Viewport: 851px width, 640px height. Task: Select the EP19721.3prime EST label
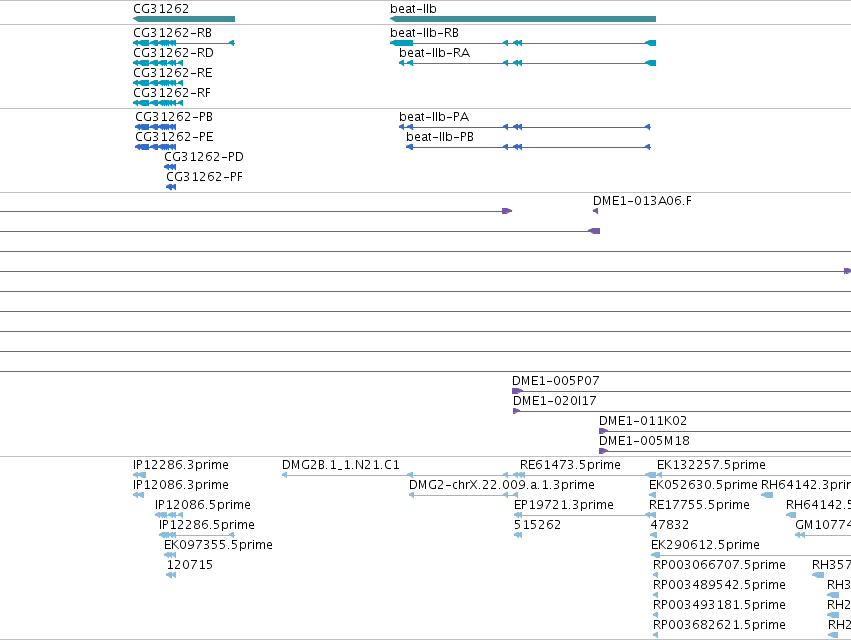click(x=564, y=505)
